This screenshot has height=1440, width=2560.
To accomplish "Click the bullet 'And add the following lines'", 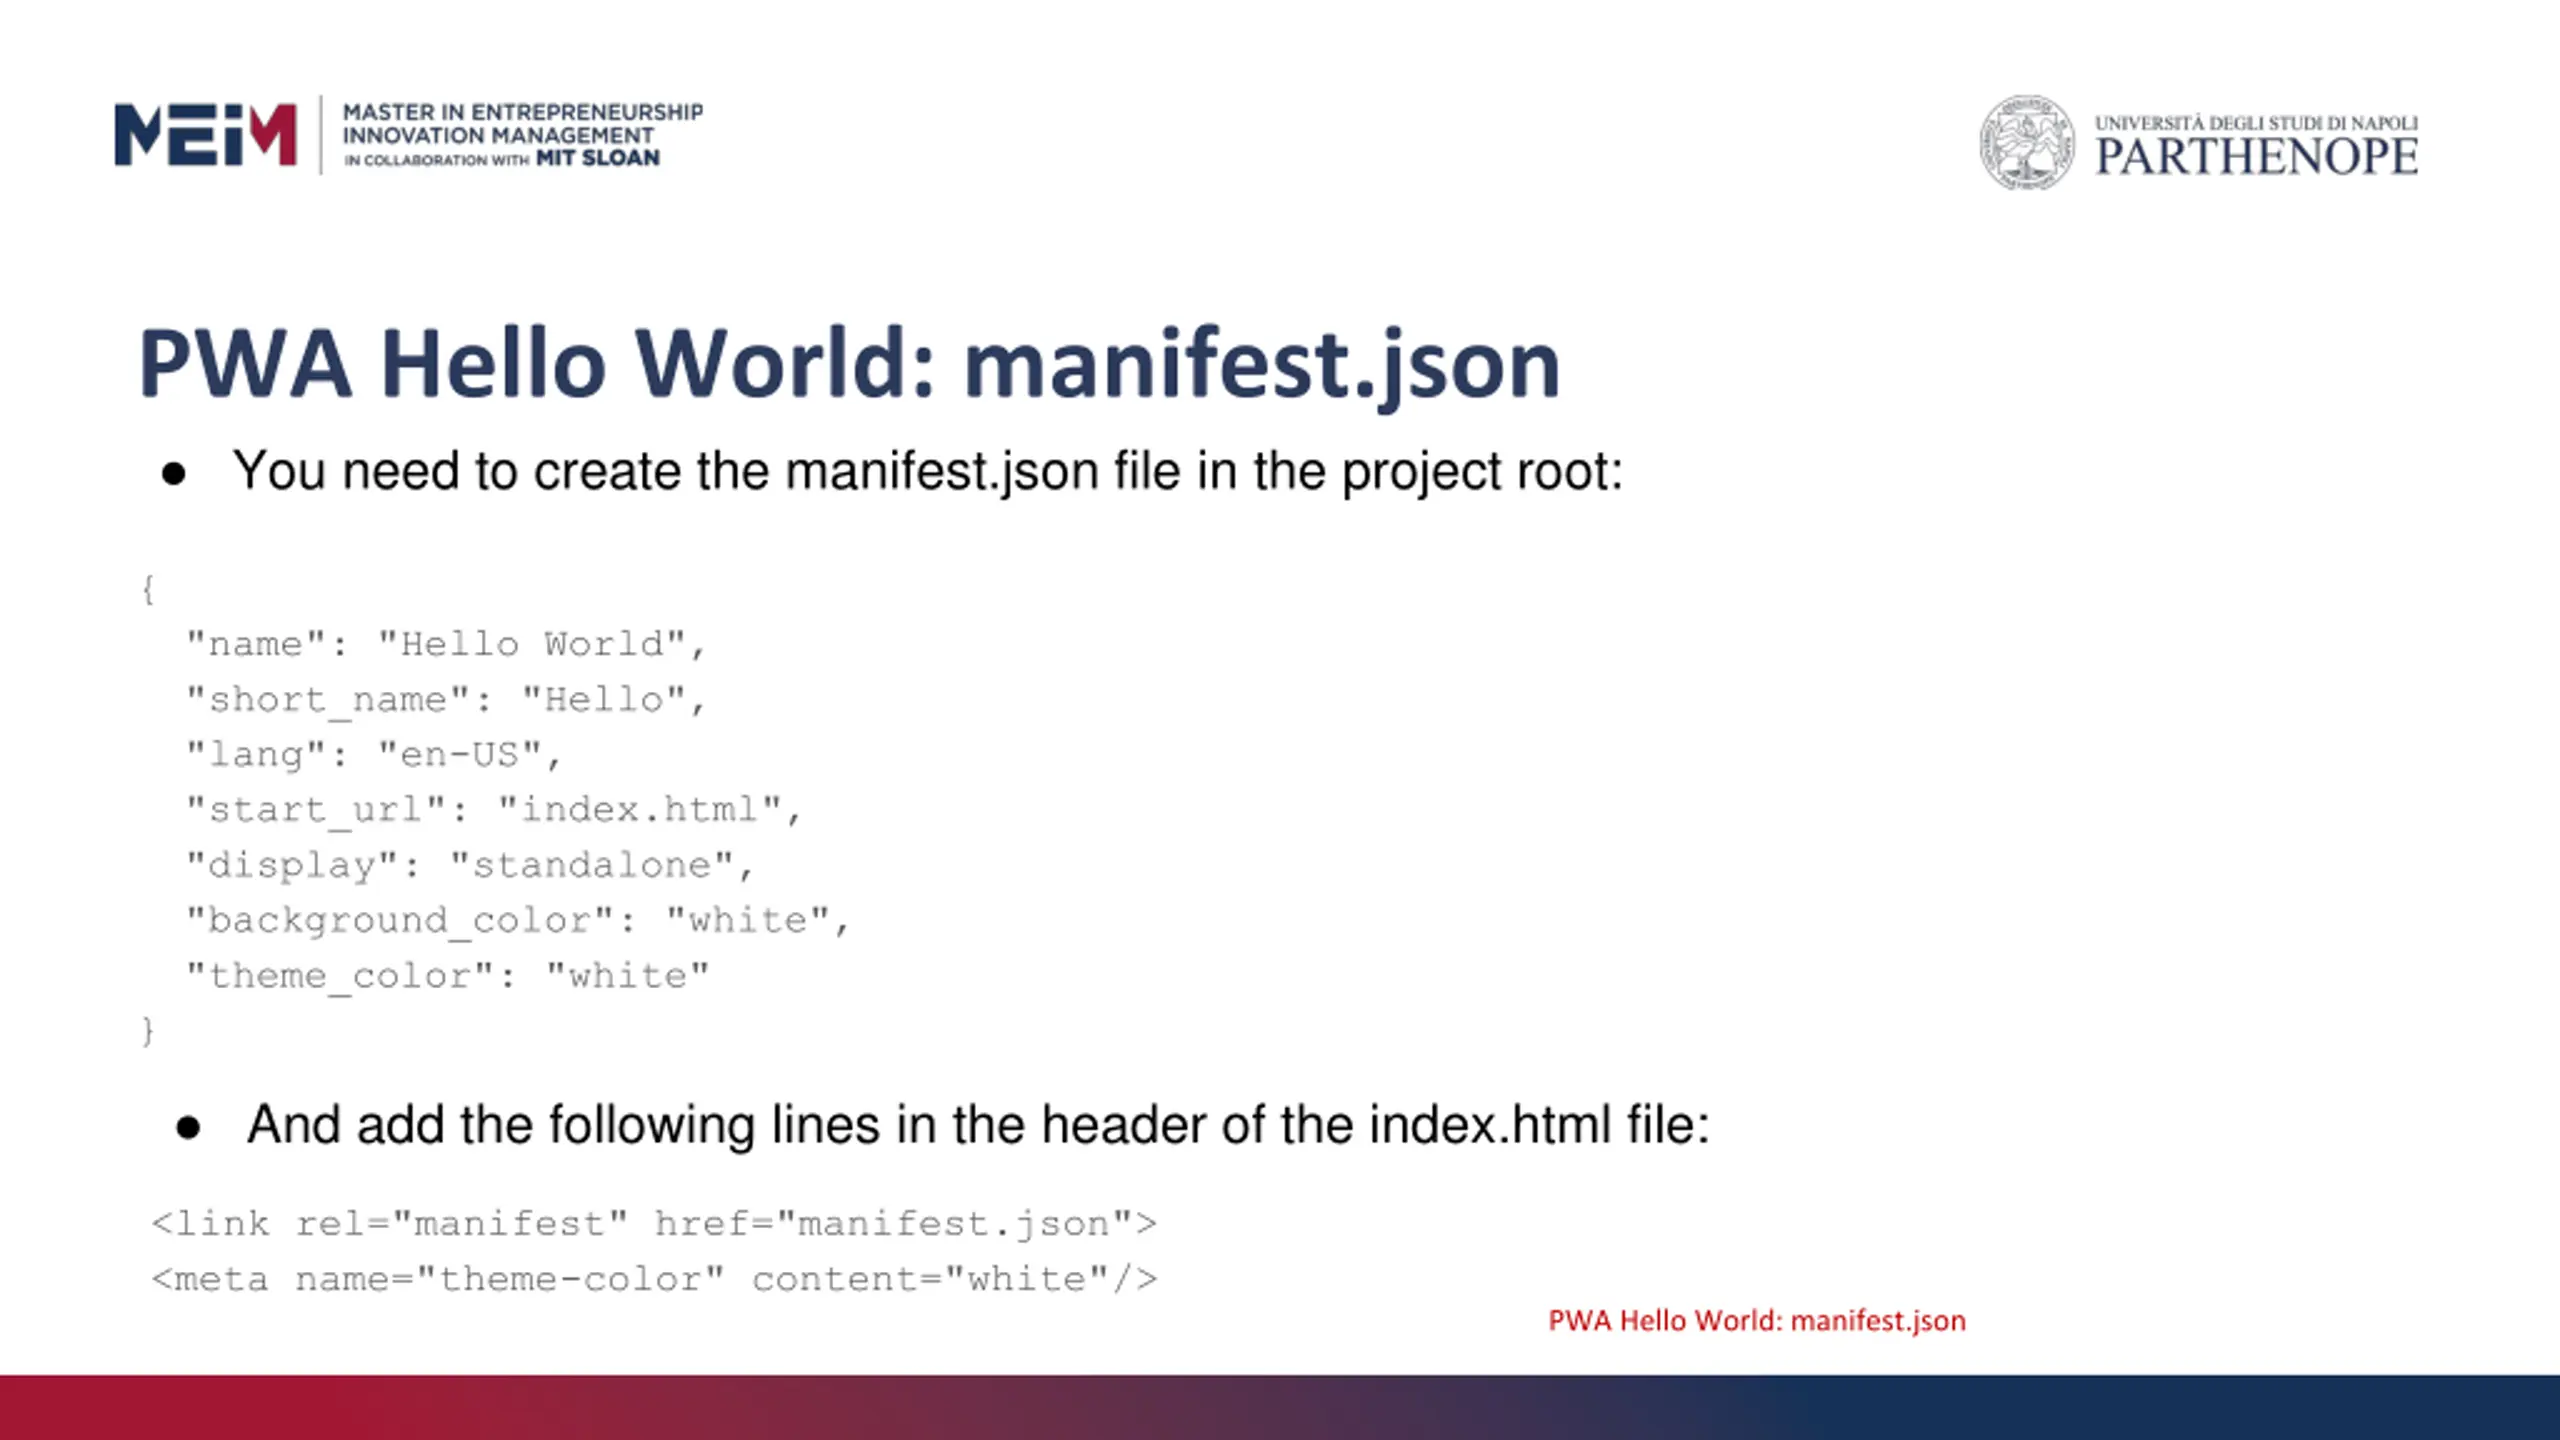I will click(978, 1125).
